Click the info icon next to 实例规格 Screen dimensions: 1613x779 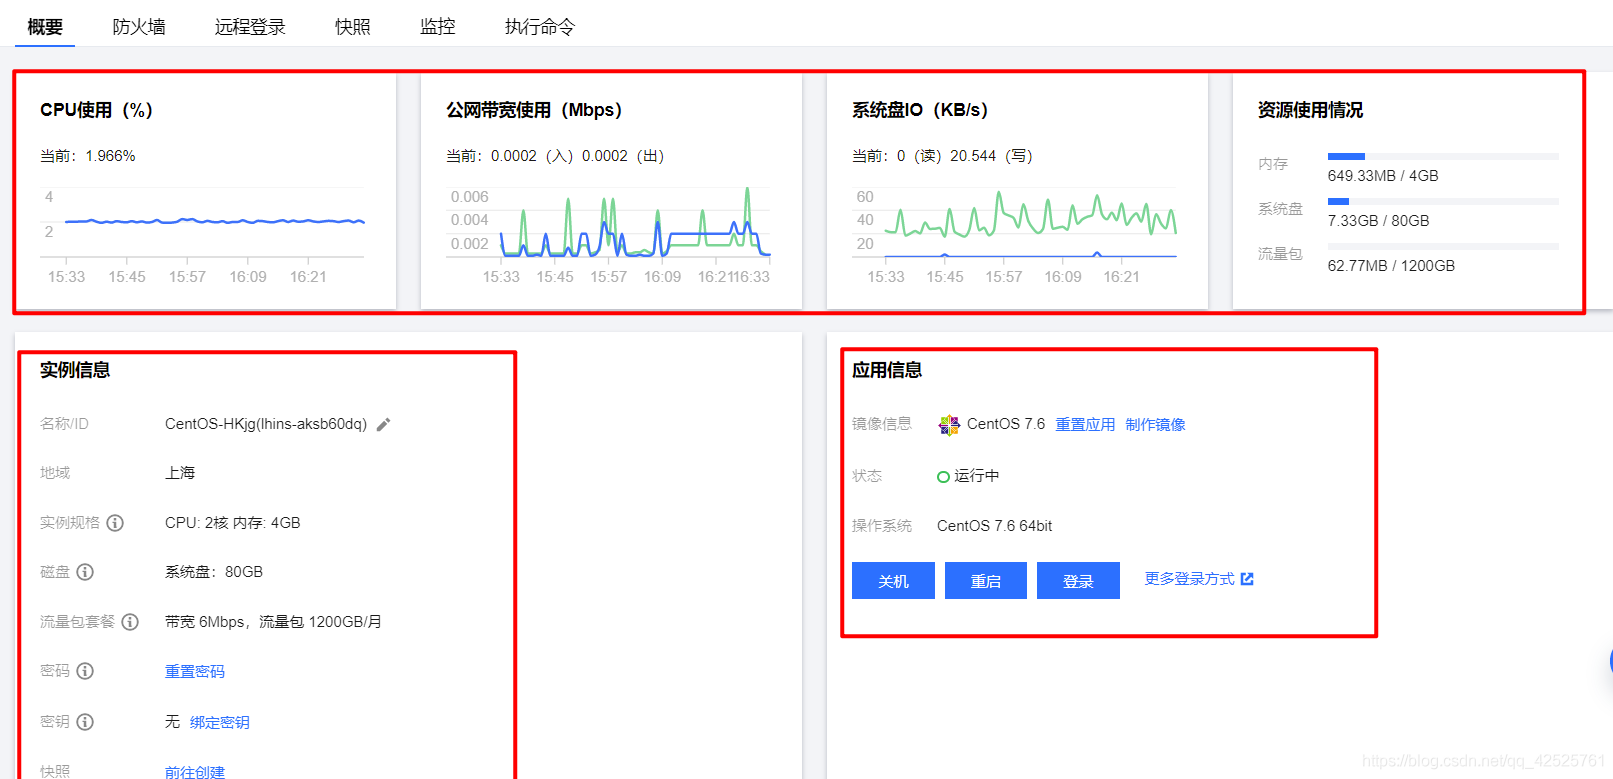115,523
